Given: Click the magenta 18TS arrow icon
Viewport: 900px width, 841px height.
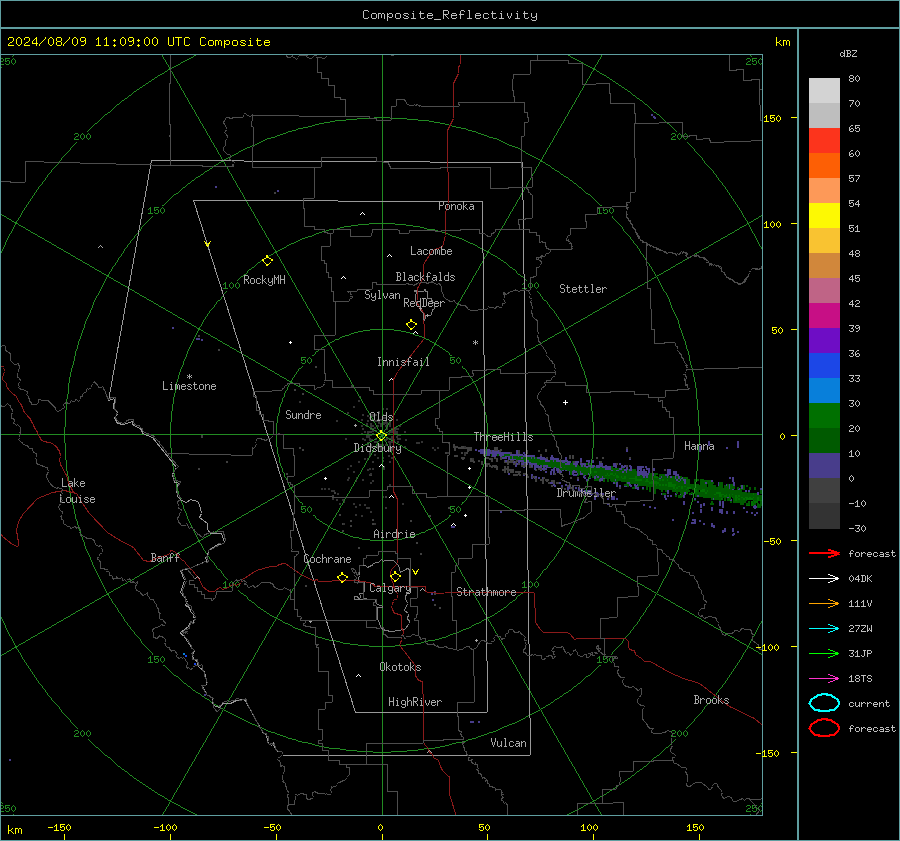Looking at the screenshot, I should (824, 679).
